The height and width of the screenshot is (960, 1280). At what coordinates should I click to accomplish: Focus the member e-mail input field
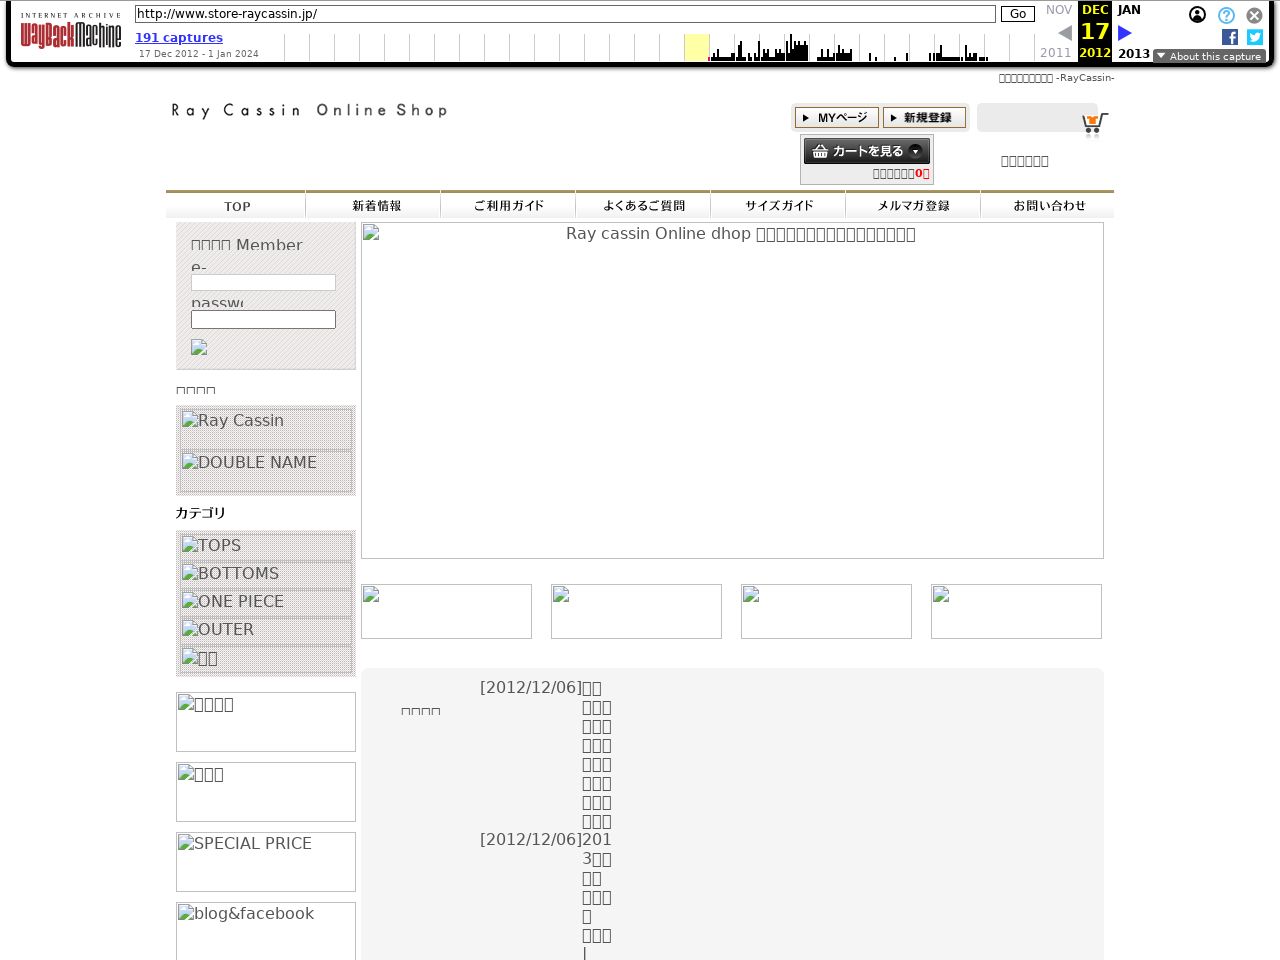point(263,283)
